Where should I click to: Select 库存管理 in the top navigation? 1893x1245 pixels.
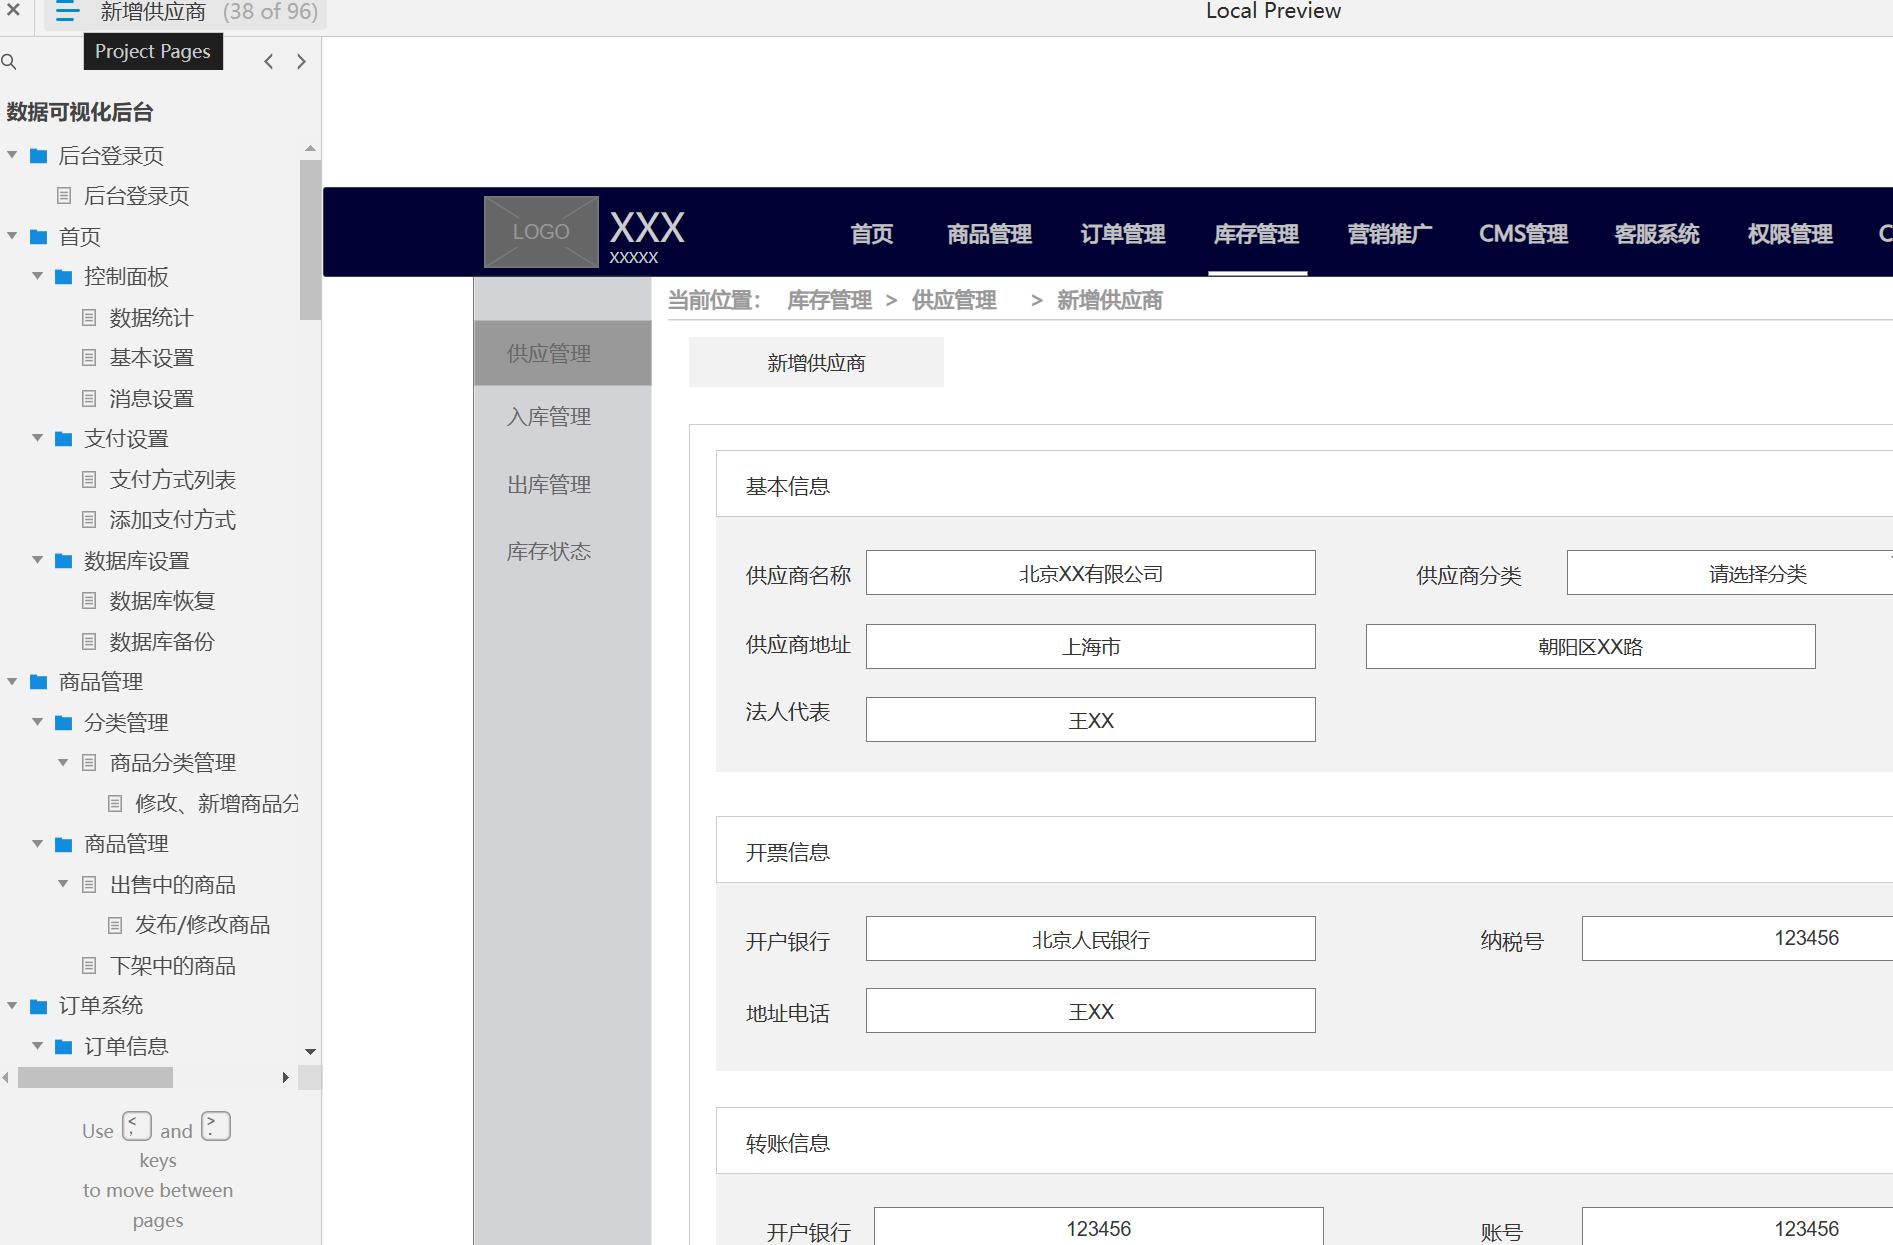pos(1257,234)
